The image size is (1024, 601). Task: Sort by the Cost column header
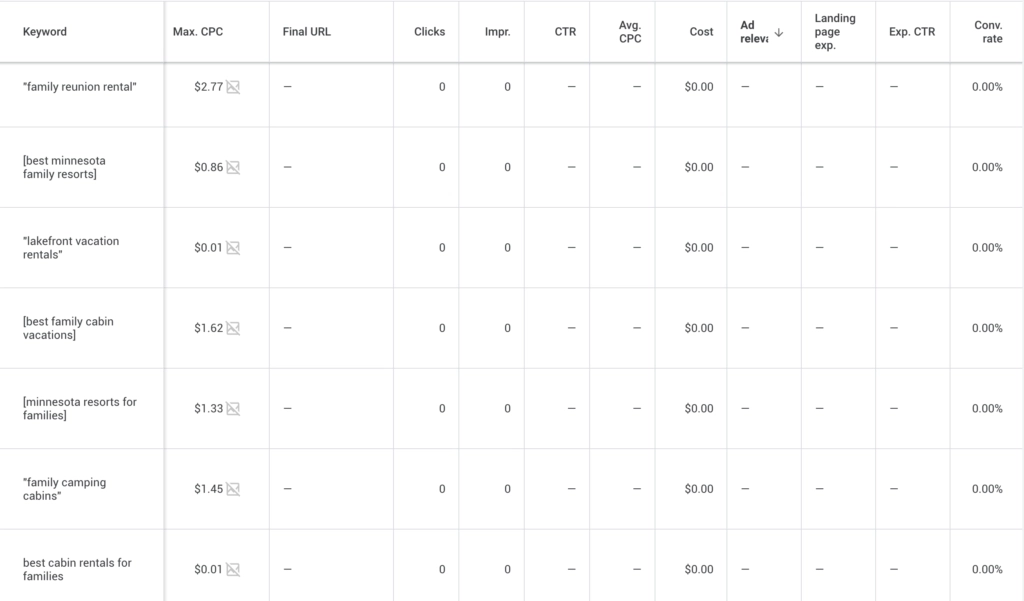coord(701,32)
